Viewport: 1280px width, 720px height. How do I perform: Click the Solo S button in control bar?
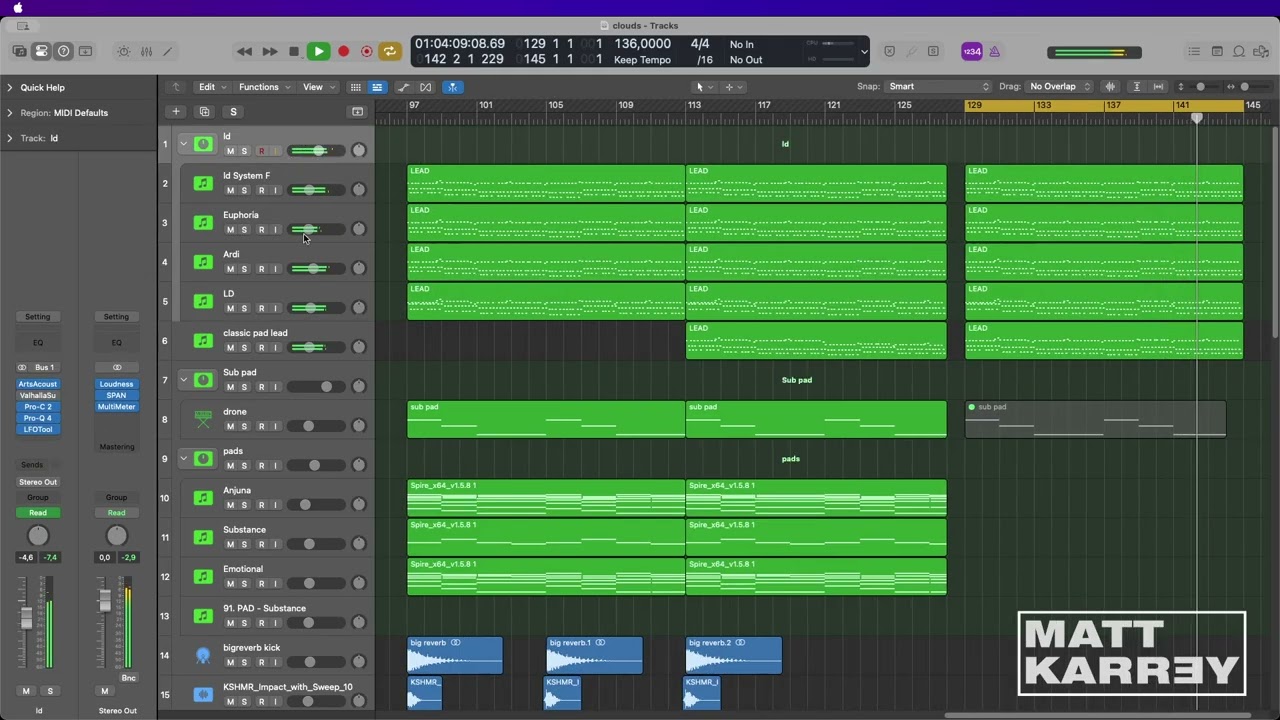click(x=933, y=51)
